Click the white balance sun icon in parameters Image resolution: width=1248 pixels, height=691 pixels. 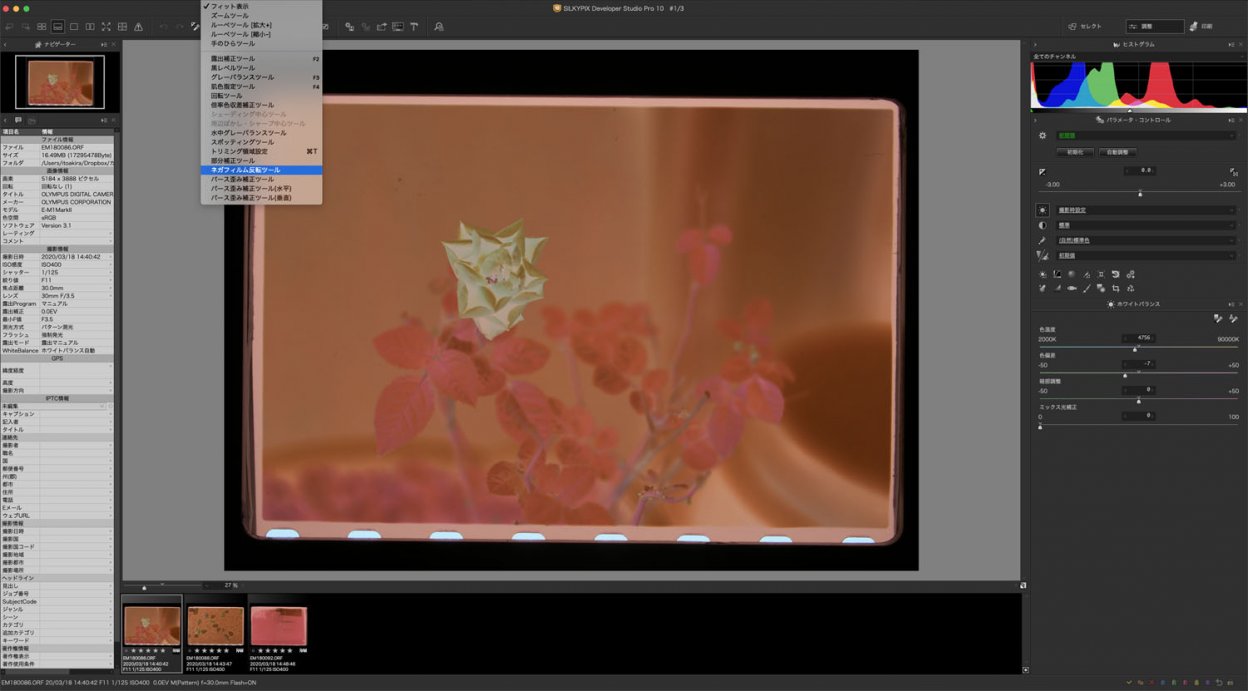tap(1043, 210)
